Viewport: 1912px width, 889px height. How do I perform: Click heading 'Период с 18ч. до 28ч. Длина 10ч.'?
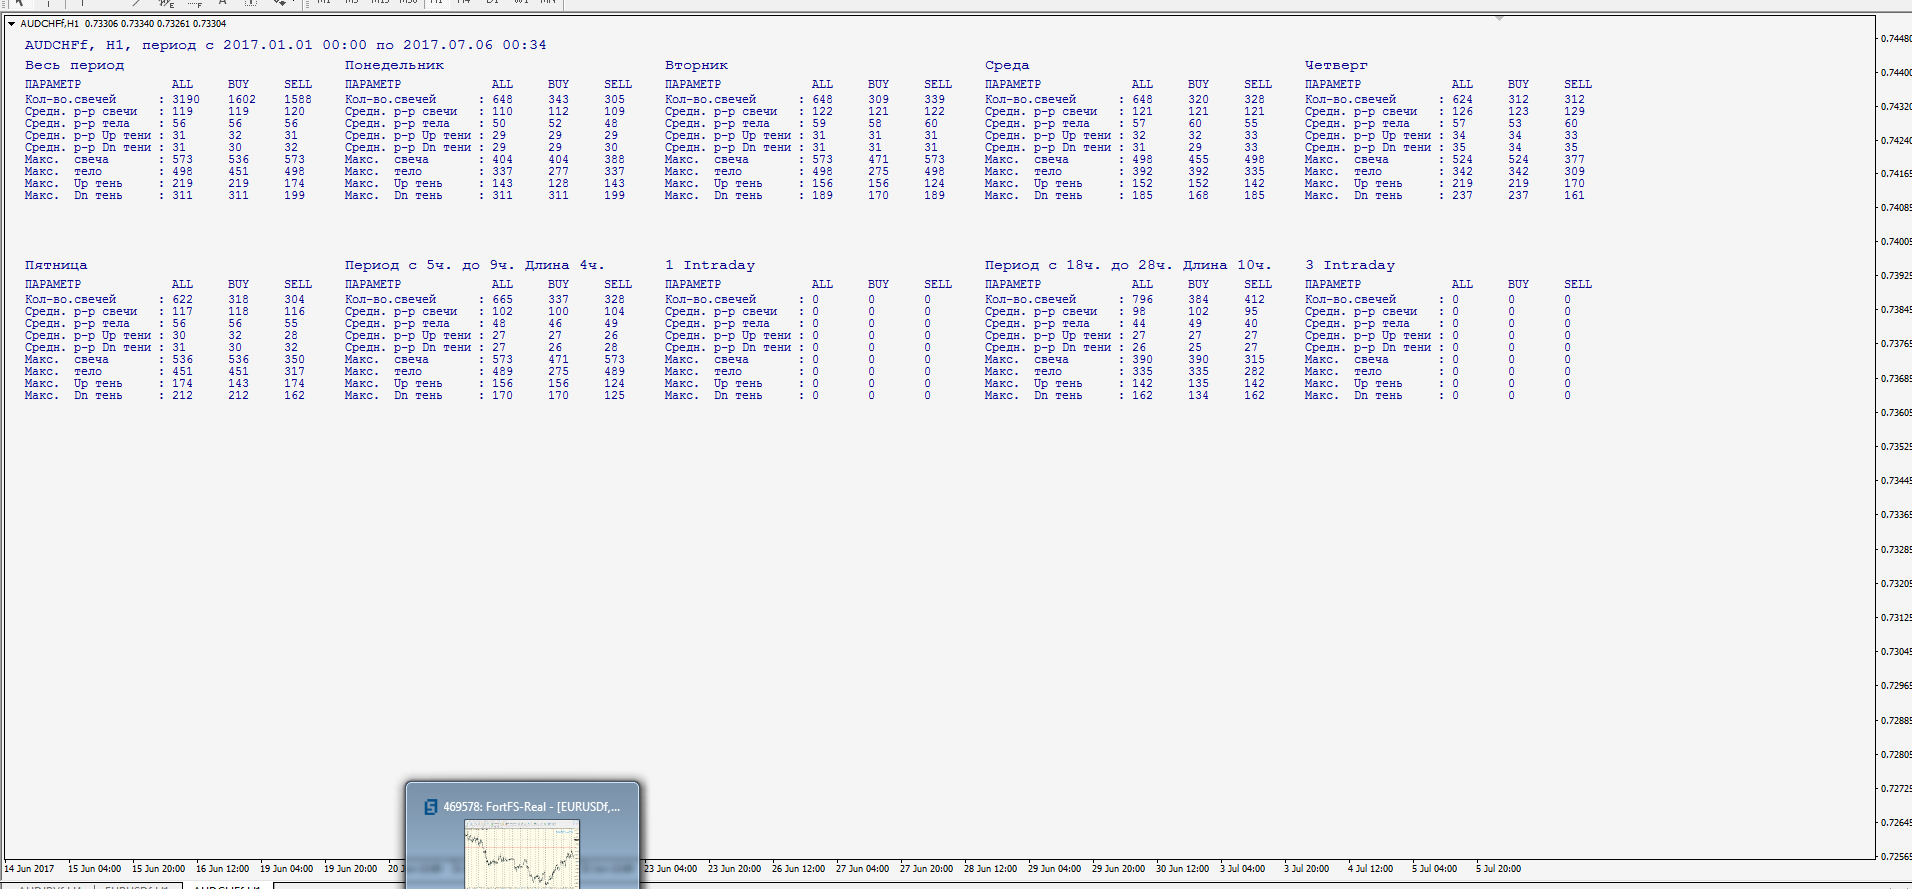pyautogui.click(x=1128, y=265)
